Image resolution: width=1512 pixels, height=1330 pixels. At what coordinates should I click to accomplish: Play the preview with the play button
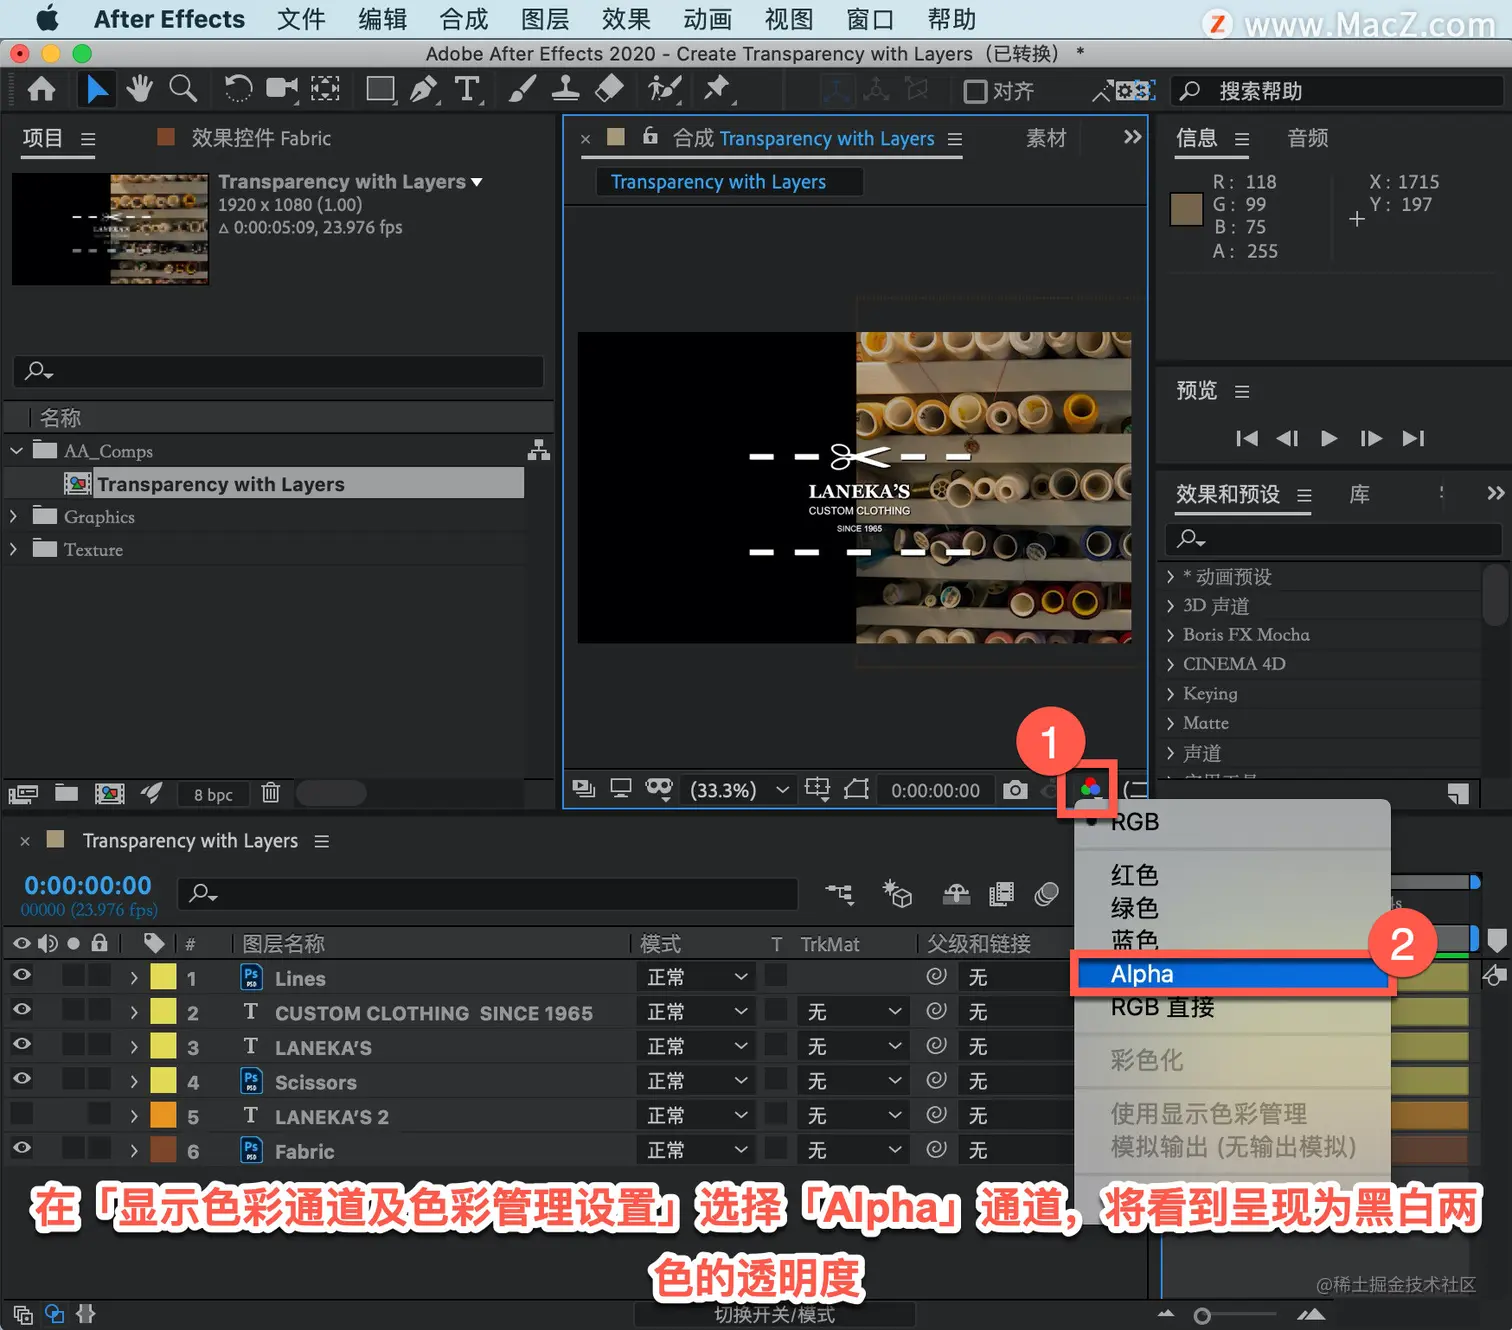coord(1329,438)
